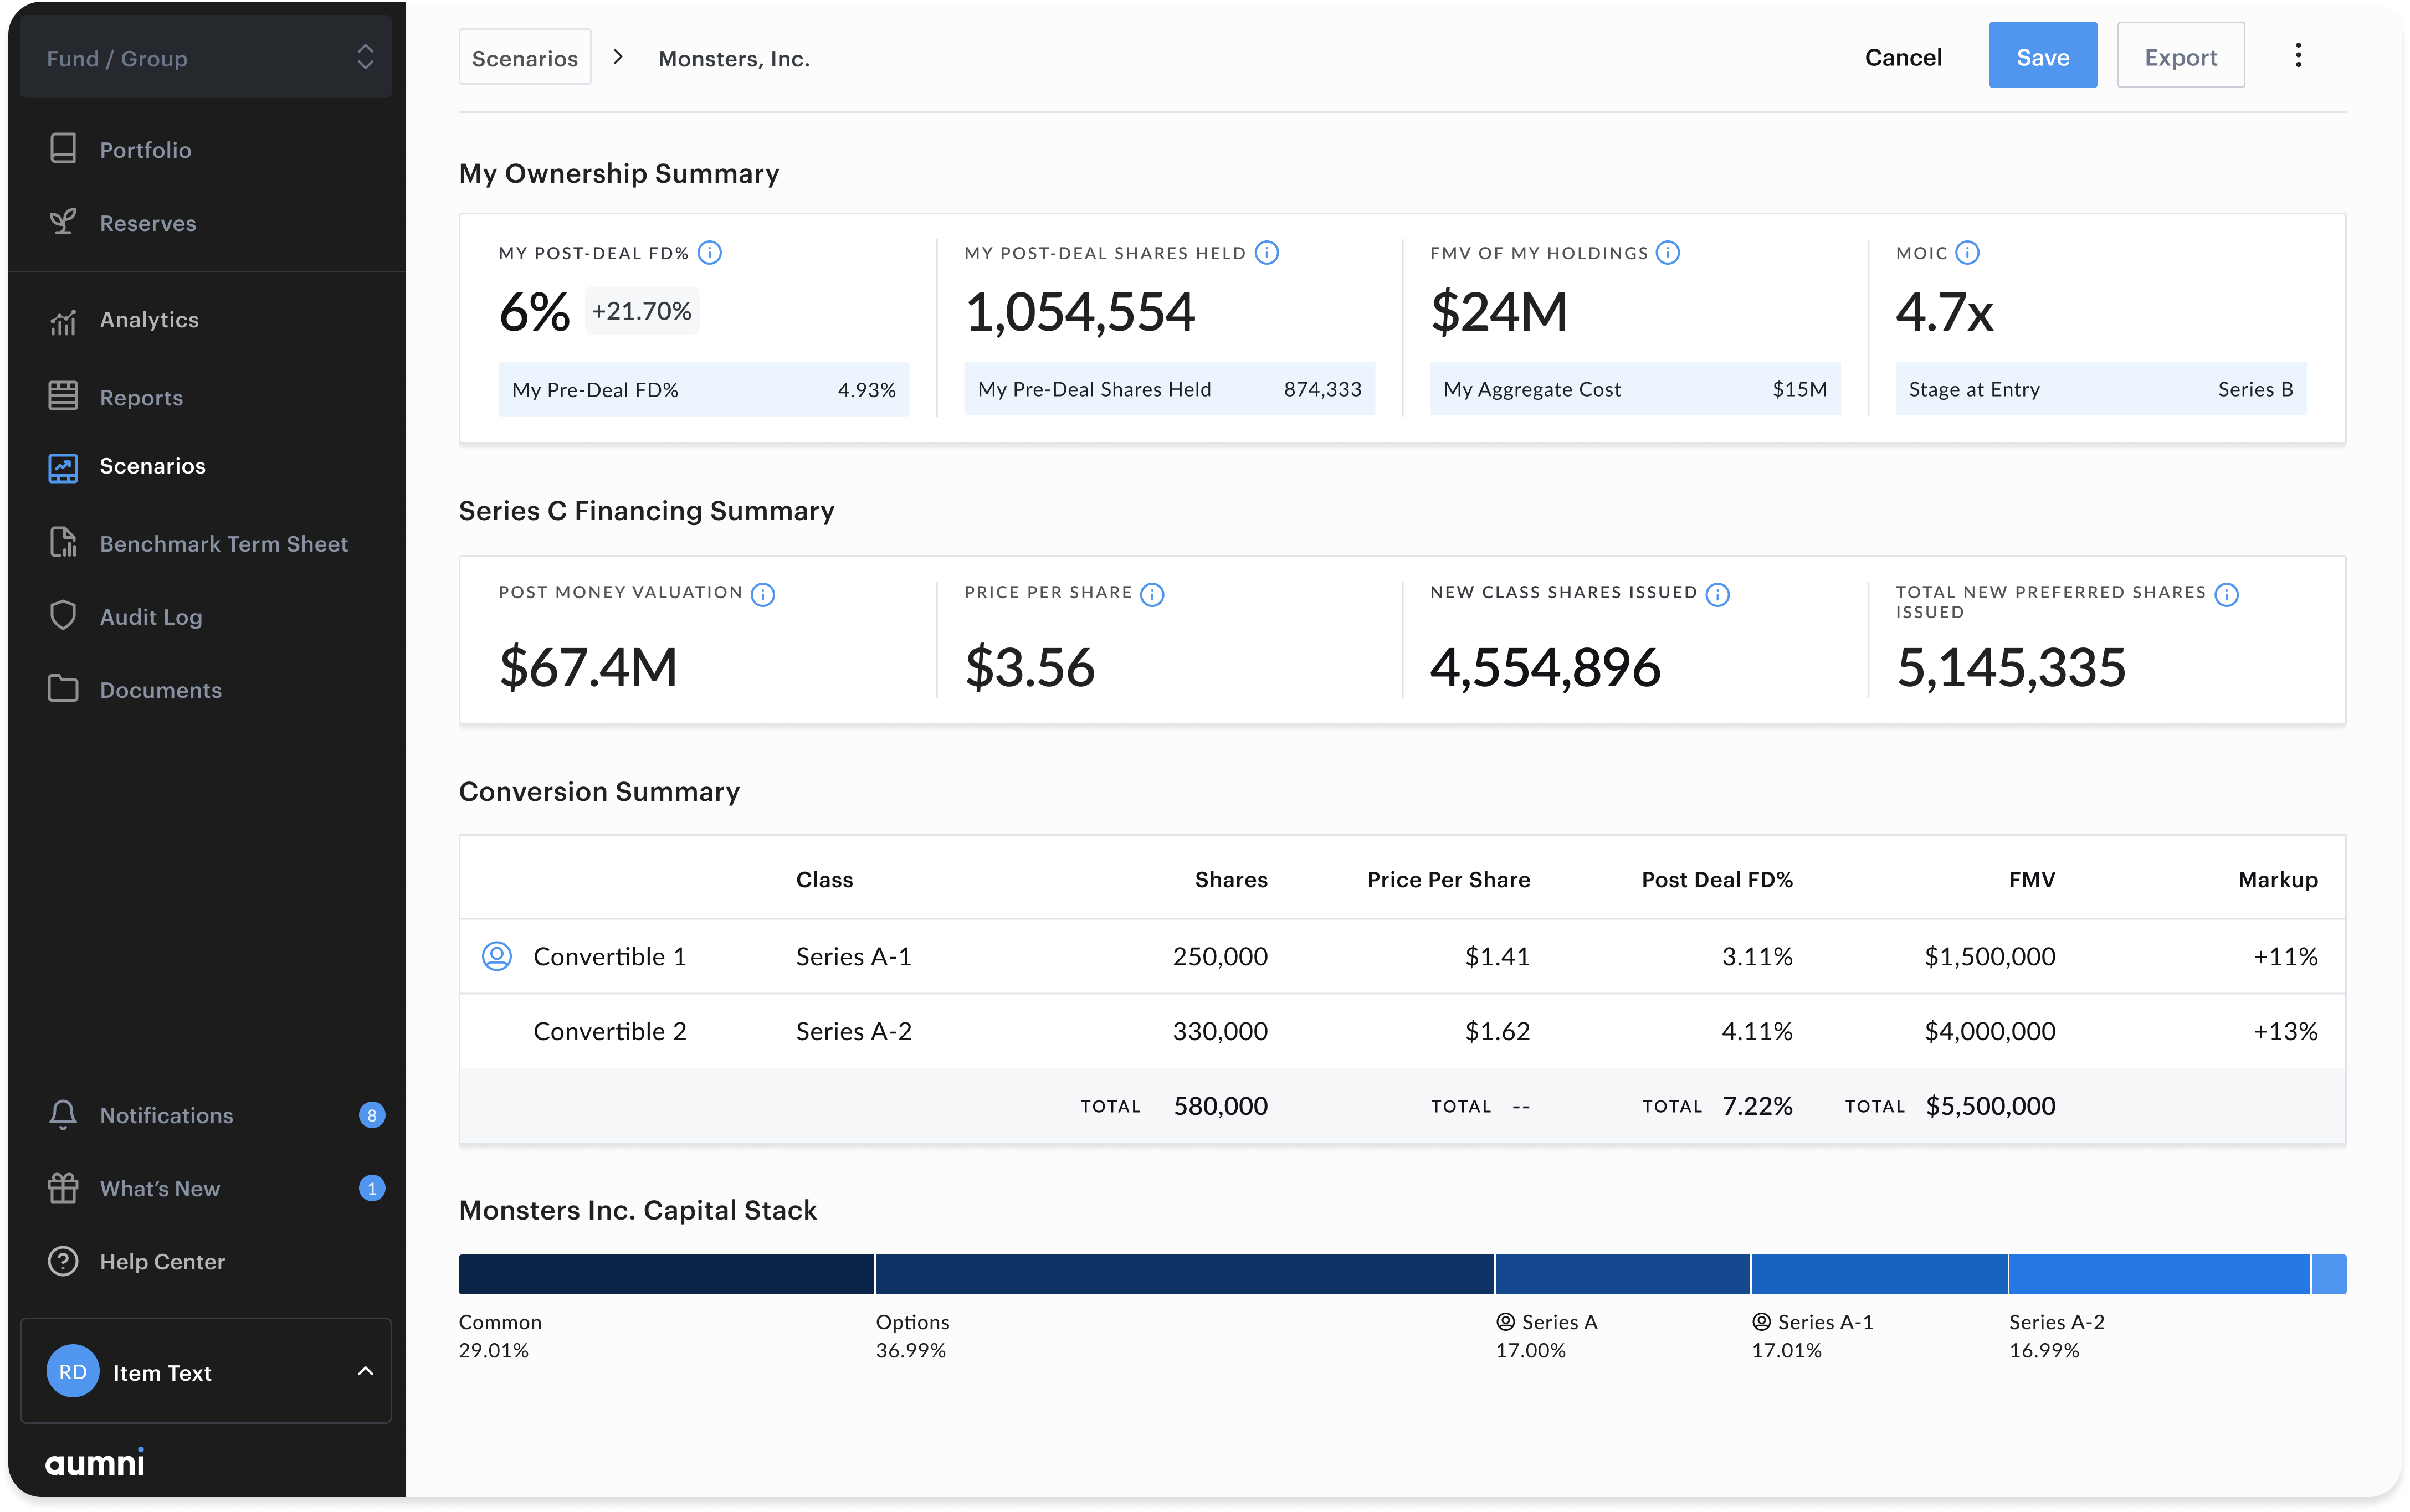Open the Fund / Group selector
The height and width of the screenshot is (1512, 2410).
point(206,58)
